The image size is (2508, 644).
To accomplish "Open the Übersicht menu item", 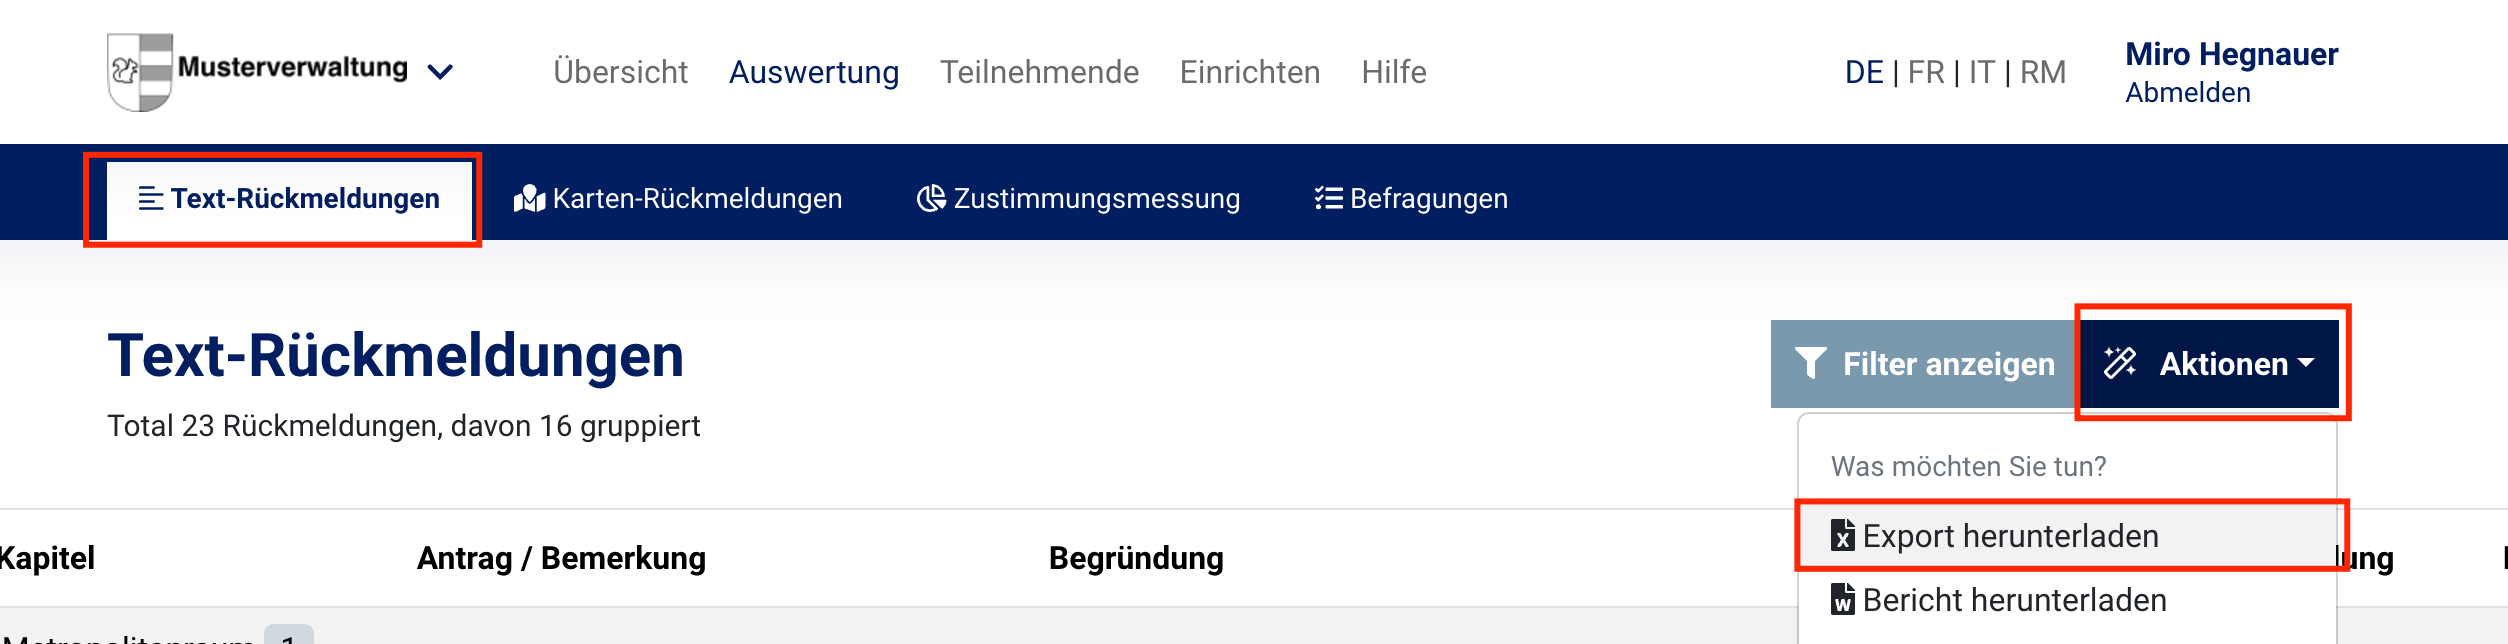I will point(620,72).
